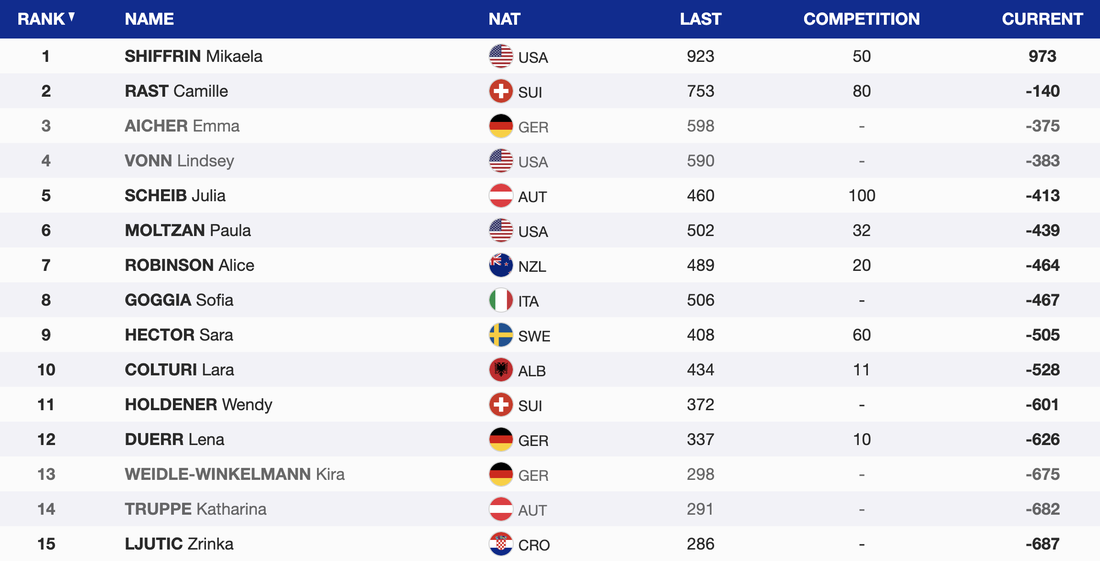Select the Weidle-Winkelmann Kira name link

234,474
